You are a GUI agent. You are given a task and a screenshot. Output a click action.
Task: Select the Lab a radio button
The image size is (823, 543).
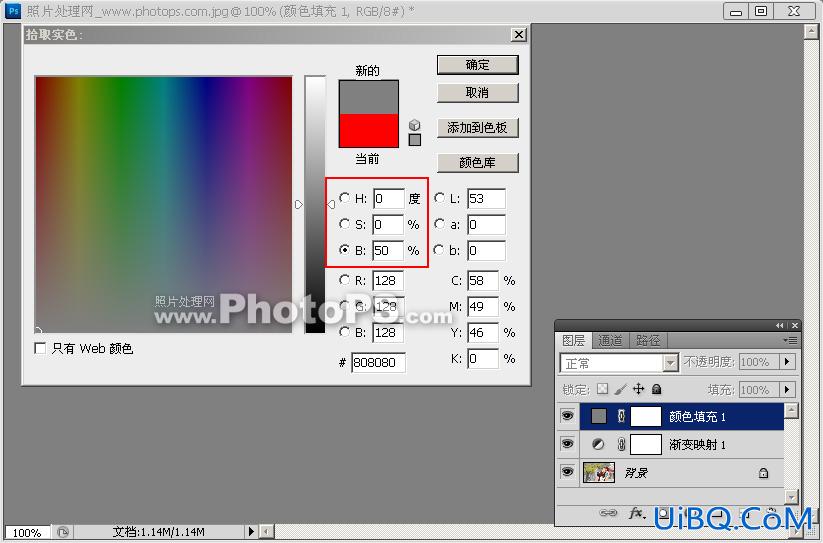(x=439, y=224)
